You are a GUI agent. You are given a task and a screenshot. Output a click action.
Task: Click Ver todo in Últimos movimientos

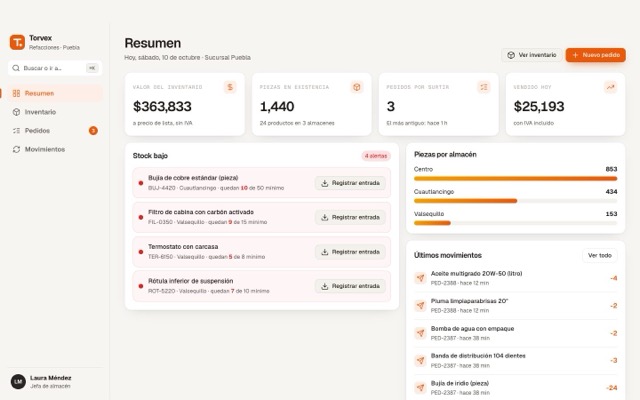(600, 256)
